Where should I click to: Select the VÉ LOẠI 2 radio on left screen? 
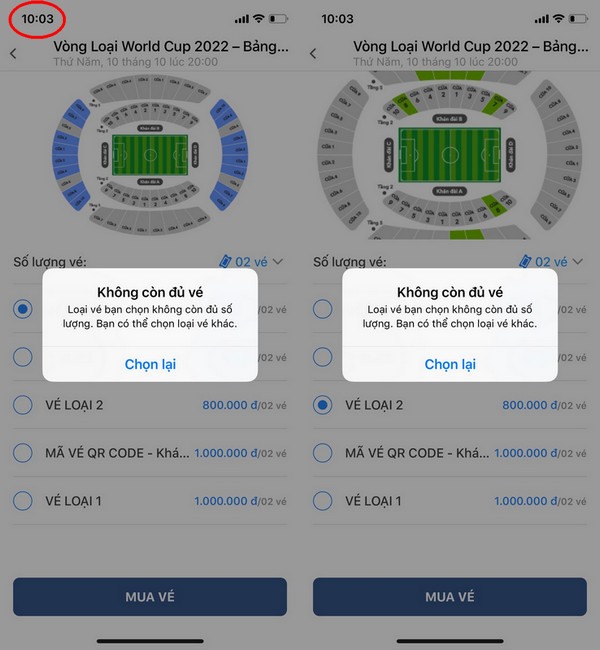coord(23,405)
